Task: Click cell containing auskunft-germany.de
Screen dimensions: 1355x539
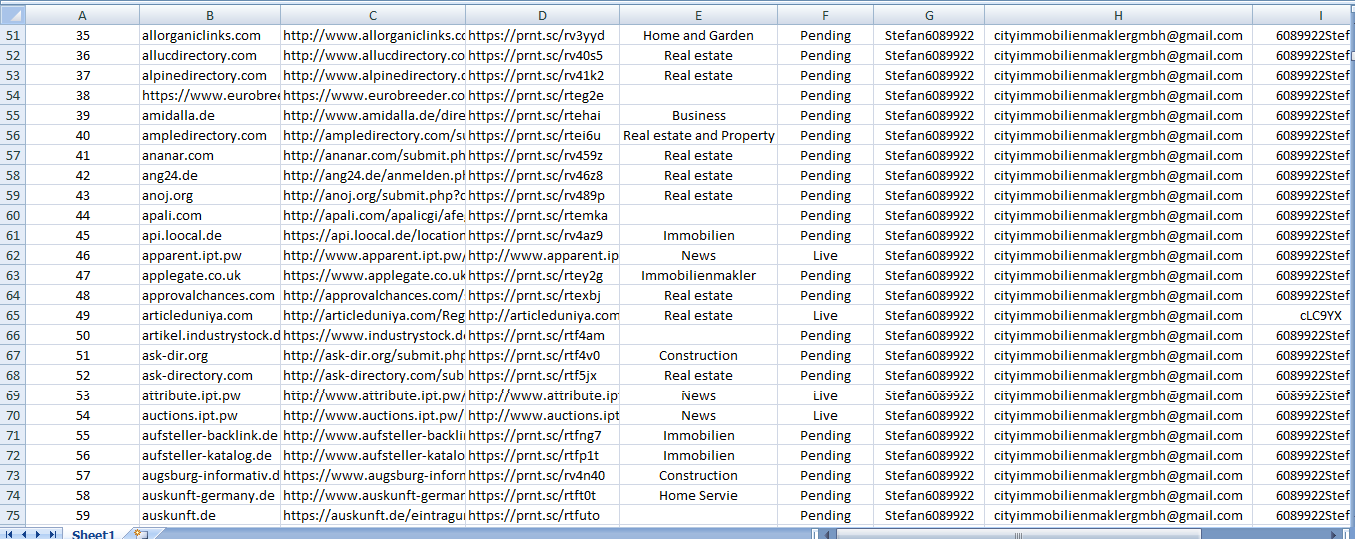Action: tap(210, 495)
